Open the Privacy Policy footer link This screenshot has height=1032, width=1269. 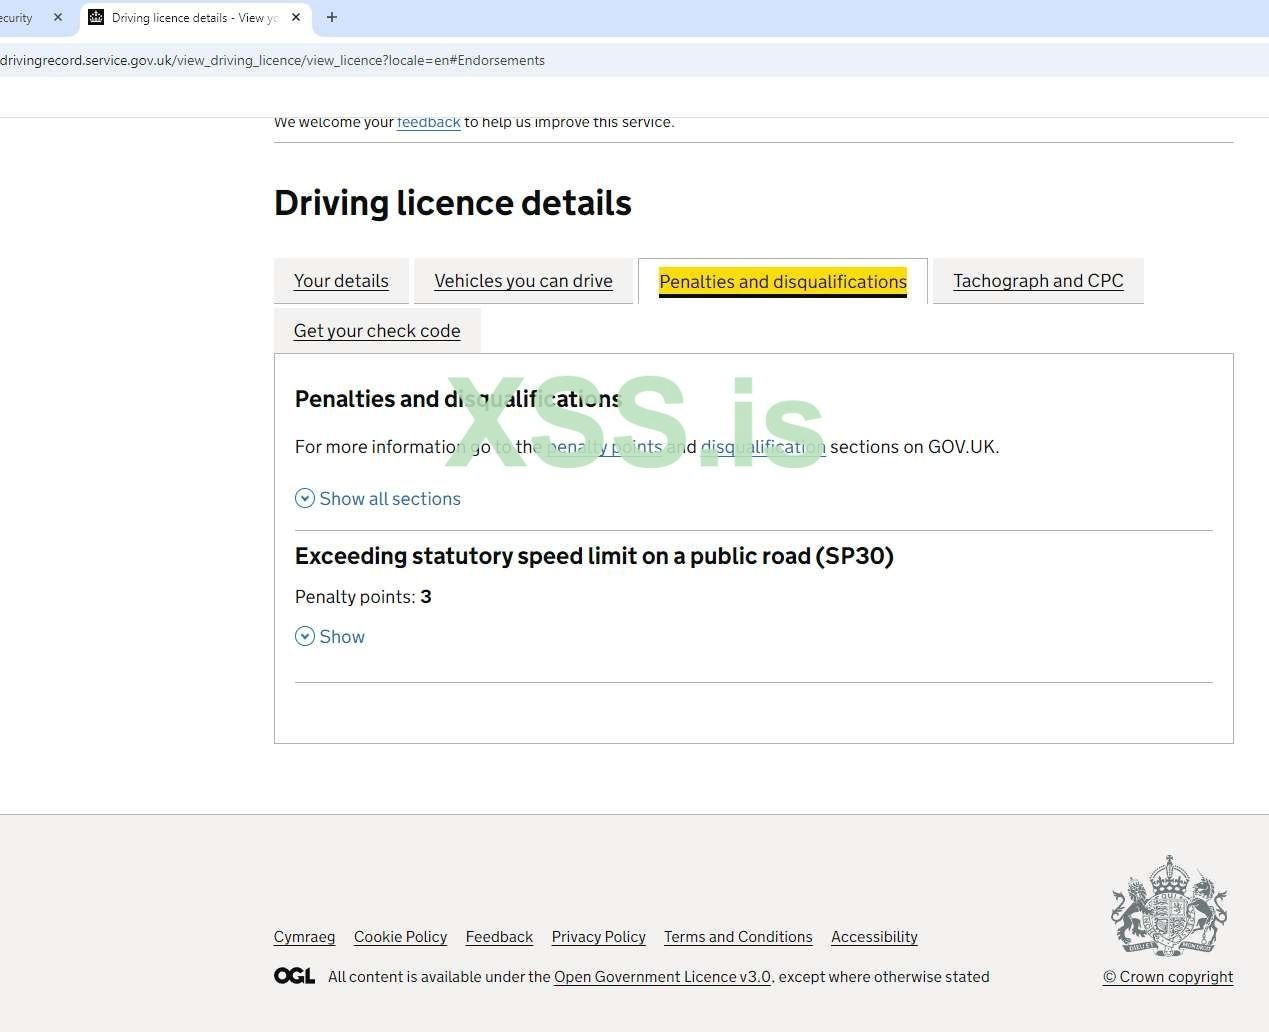point(599,937)
